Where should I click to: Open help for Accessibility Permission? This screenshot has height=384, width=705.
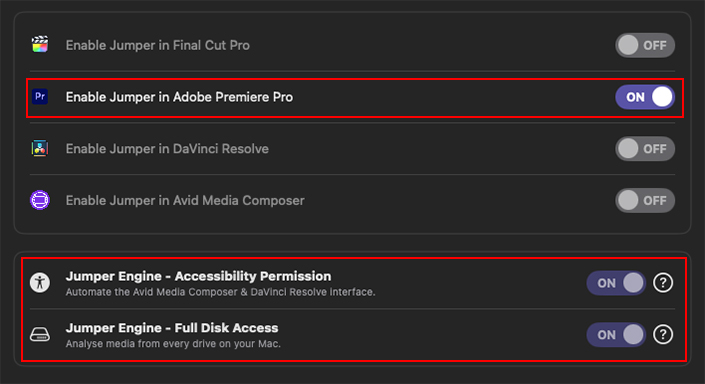pyautogui.click(x=663, y=283)
